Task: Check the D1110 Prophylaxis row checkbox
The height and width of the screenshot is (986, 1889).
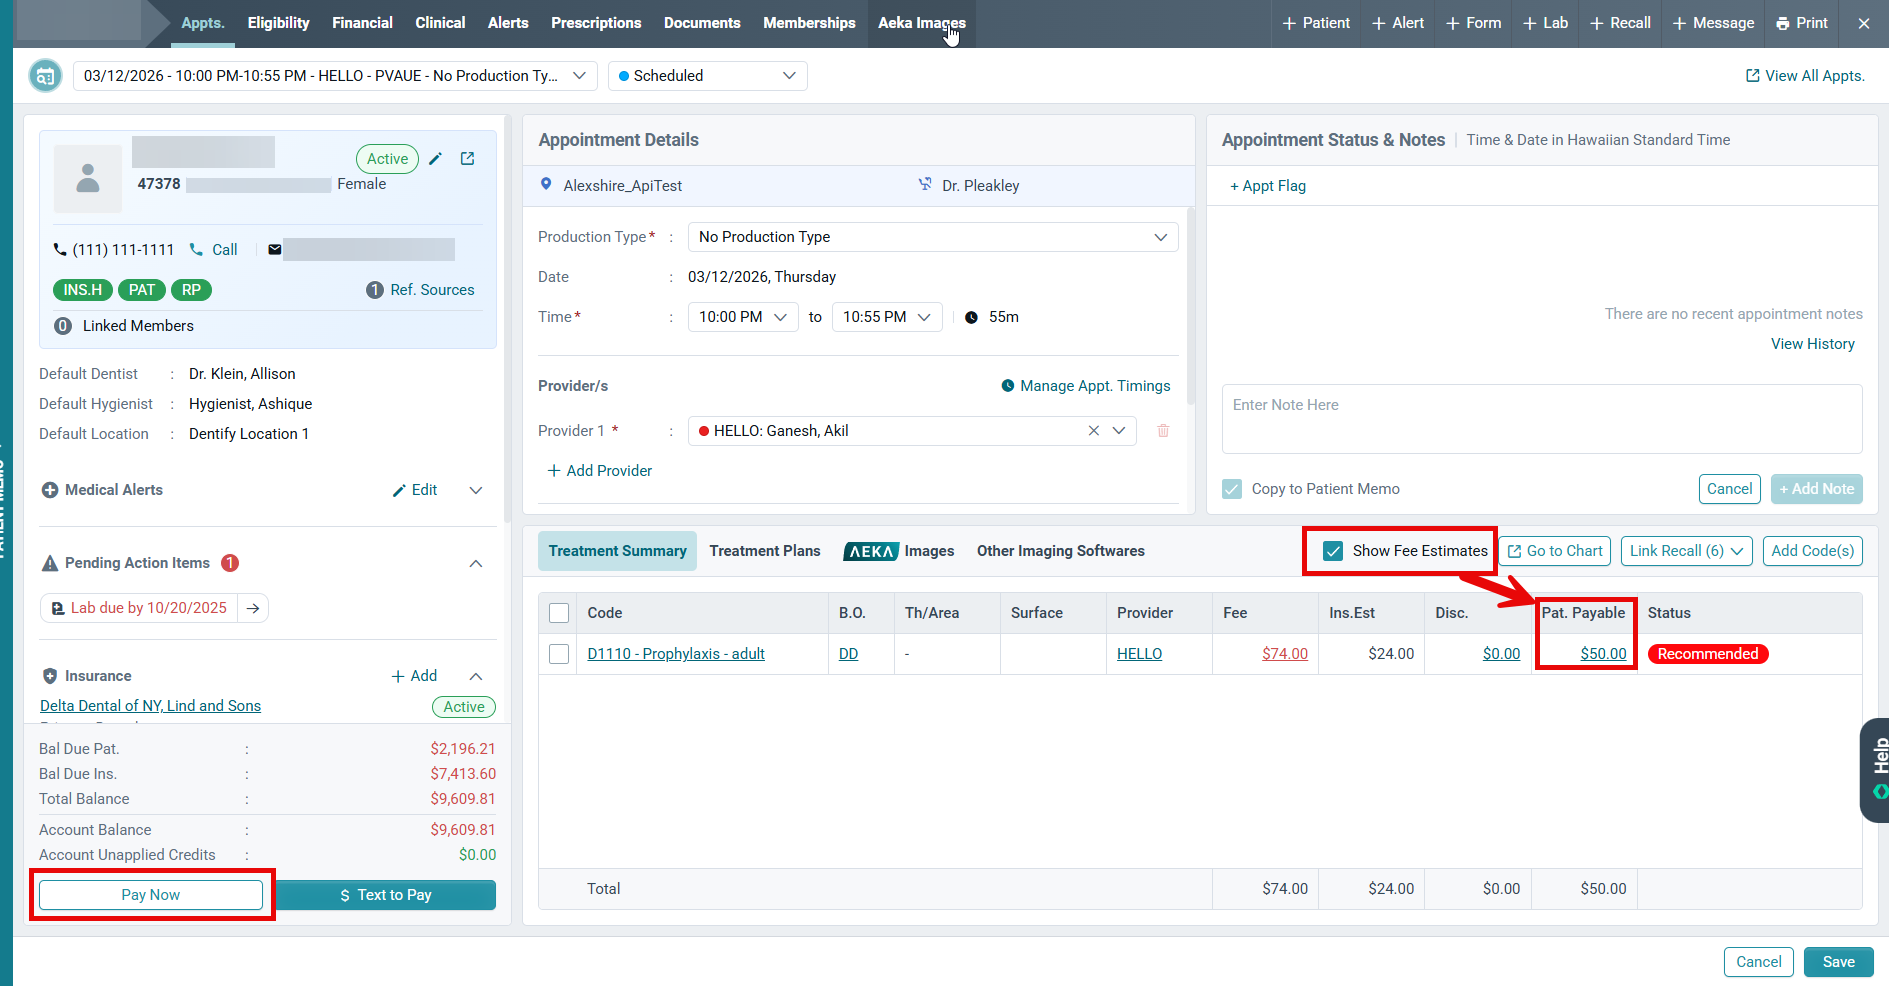Action: (x=559, y=654)
